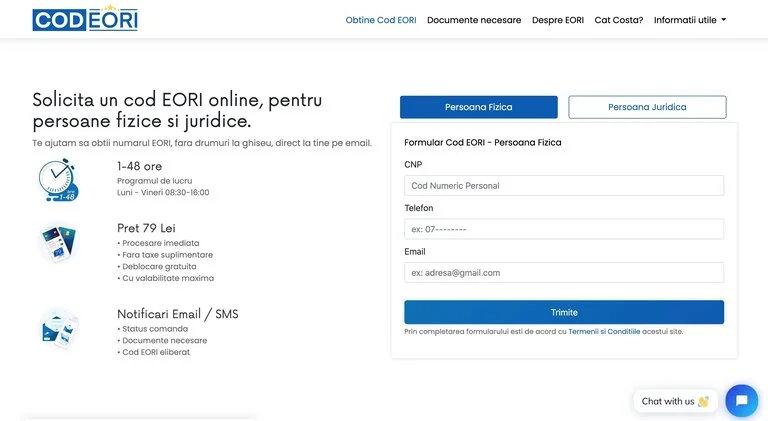The width and height of the screenshot is (768, 421).
Task: Click the payment cards price icon
Action: tap(58, 243)
